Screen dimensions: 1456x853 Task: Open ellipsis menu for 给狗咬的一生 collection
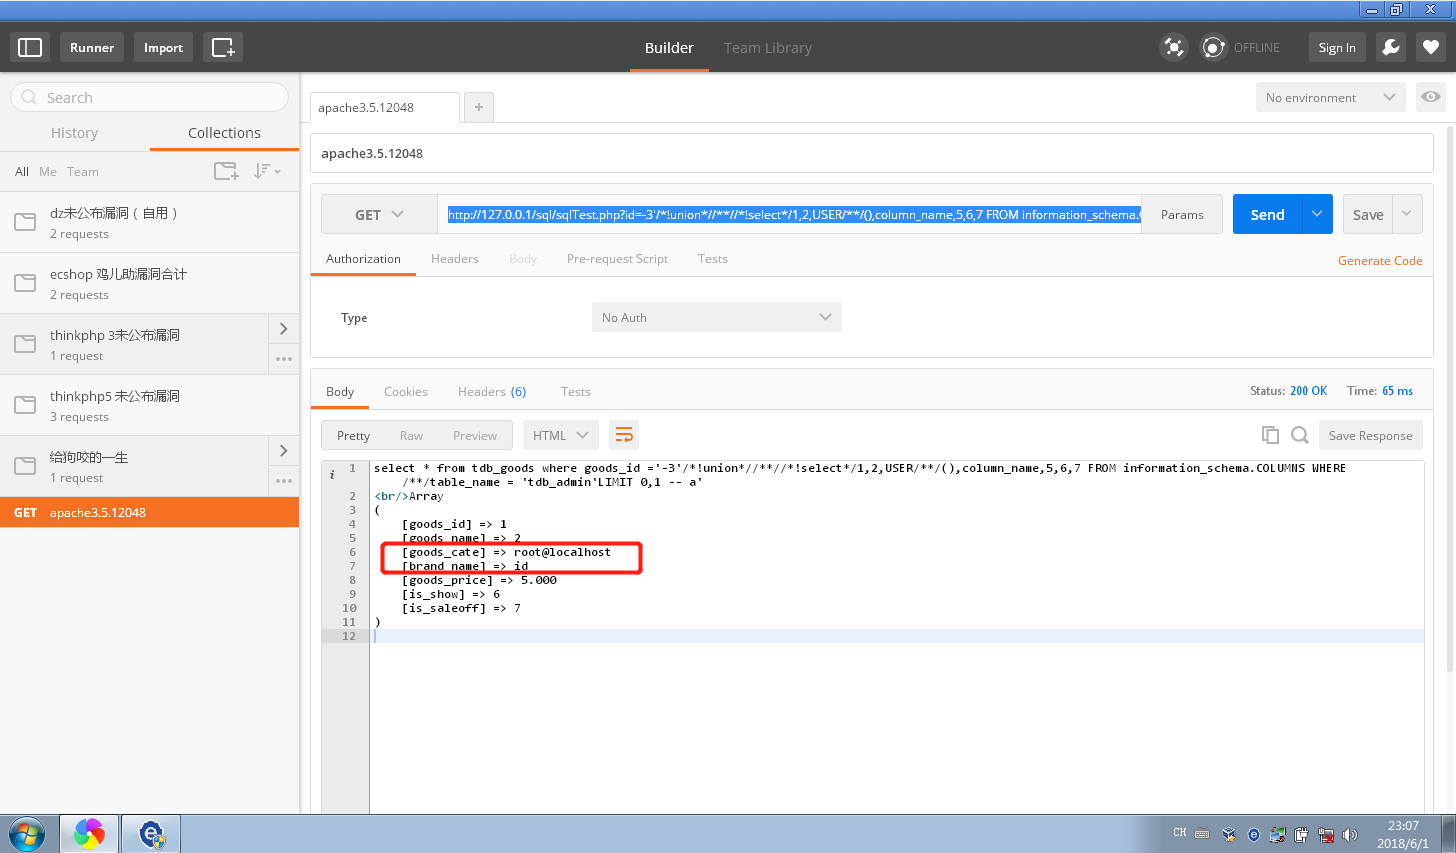(x=284, y=481)
